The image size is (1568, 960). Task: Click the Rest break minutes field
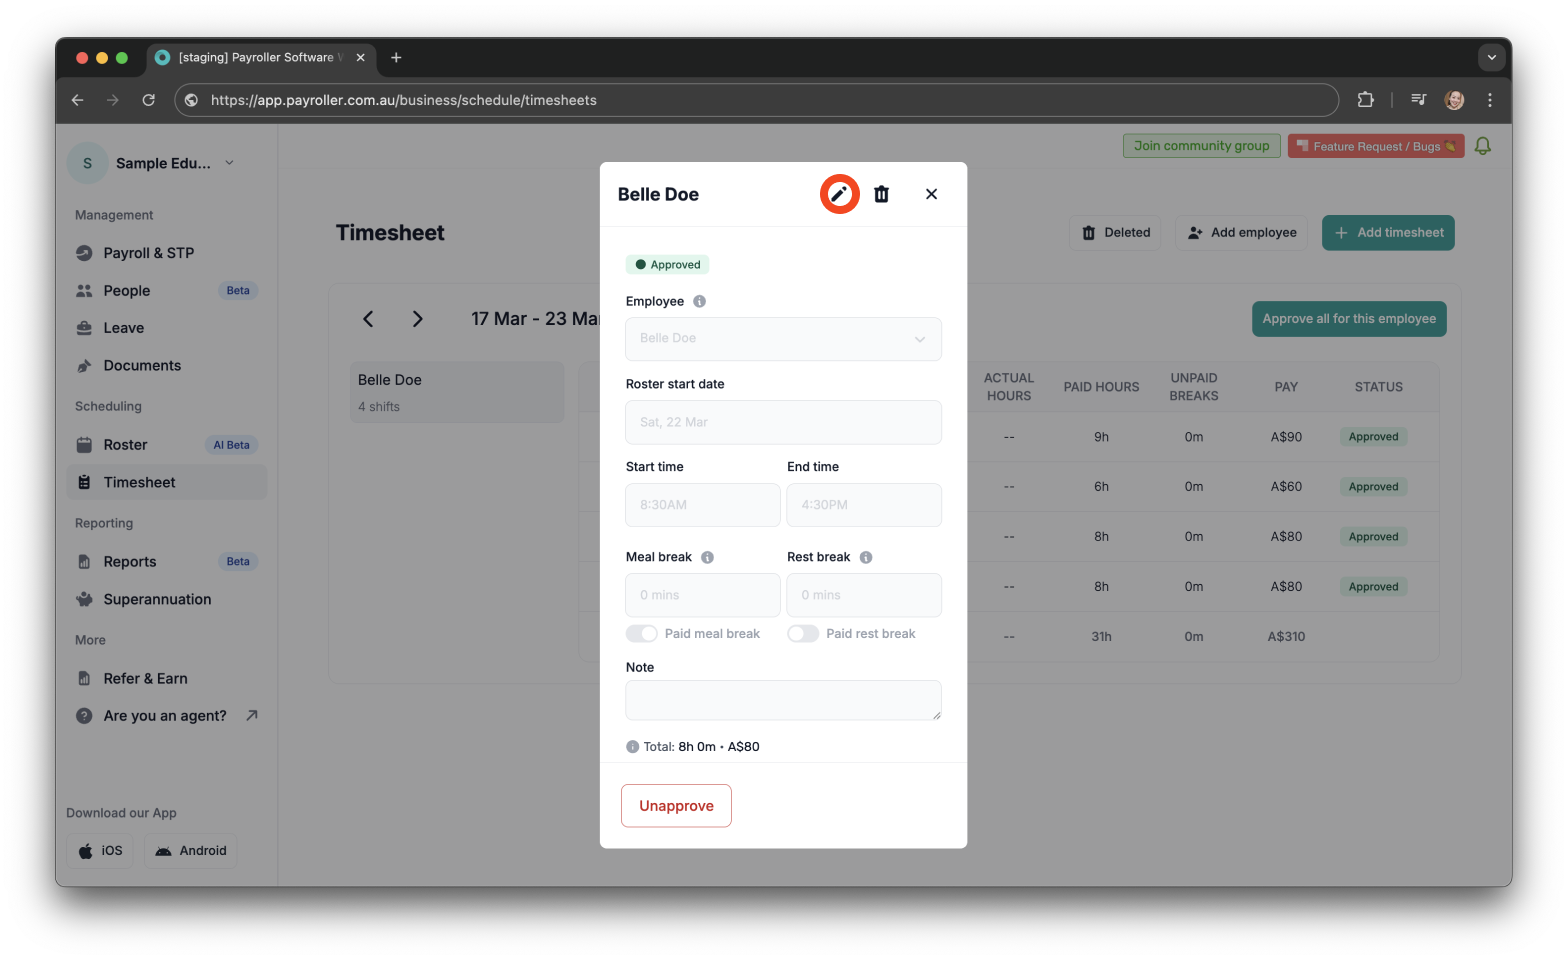[864, 595]
